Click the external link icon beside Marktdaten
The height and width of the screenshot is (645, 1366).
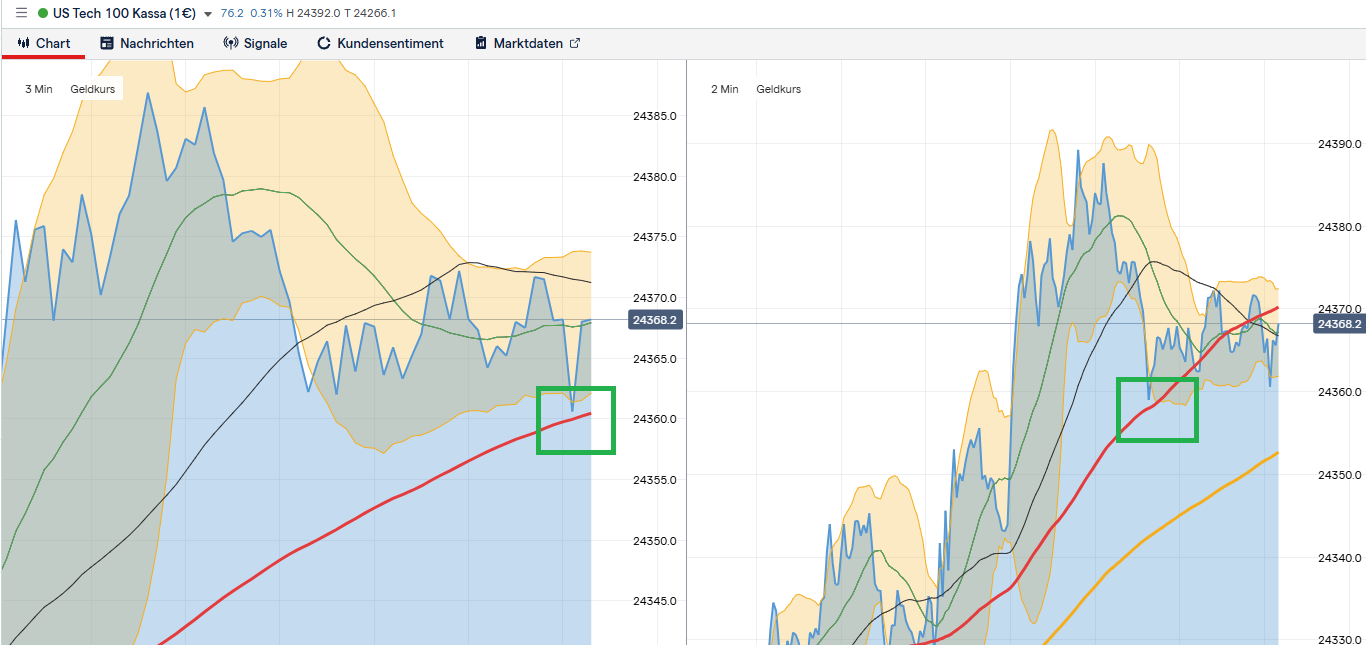575,43
